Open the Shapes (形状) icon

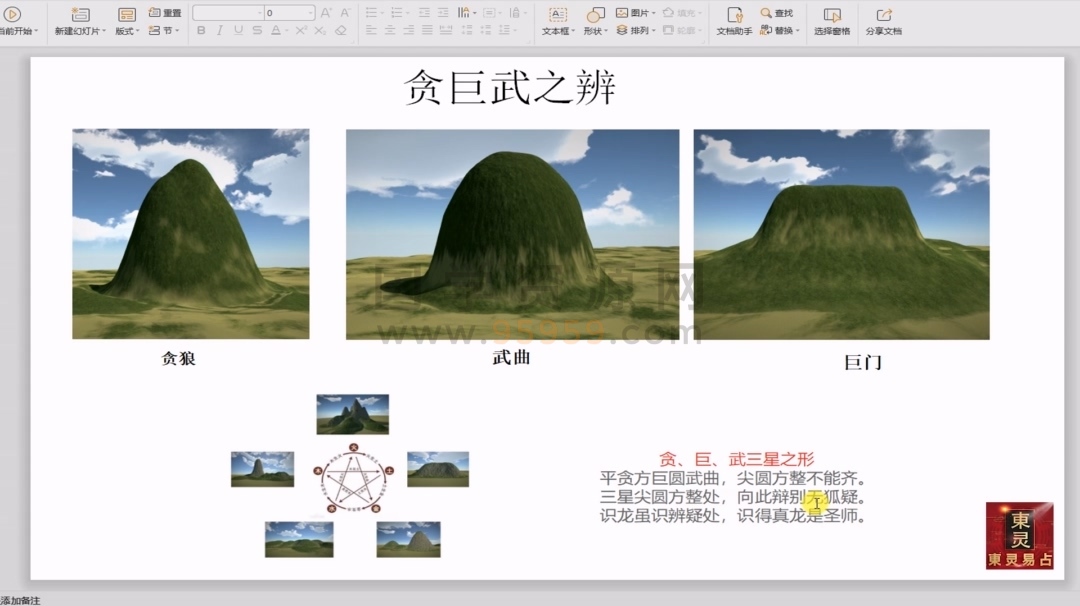[x=594, y=15]
